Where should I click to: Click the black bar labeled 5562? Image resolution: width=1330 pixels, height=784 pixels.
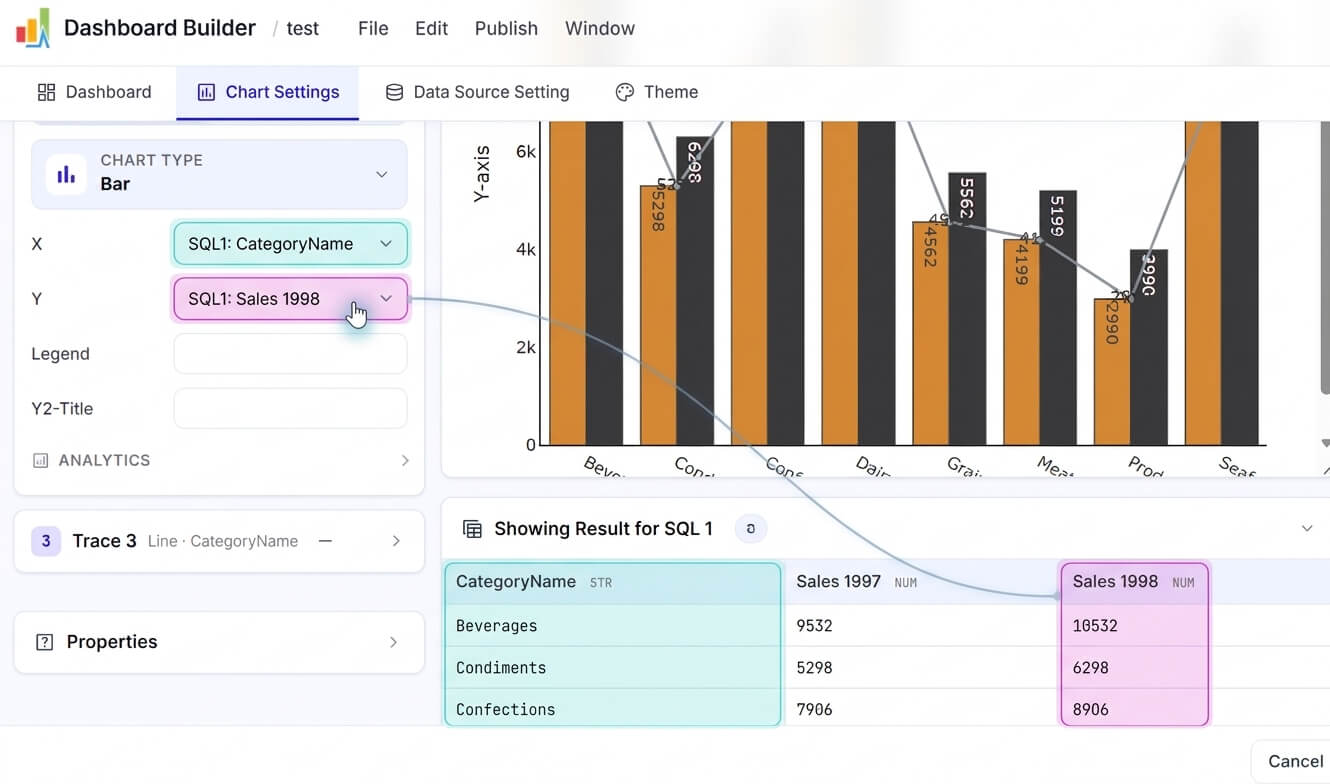coord(967,309)
